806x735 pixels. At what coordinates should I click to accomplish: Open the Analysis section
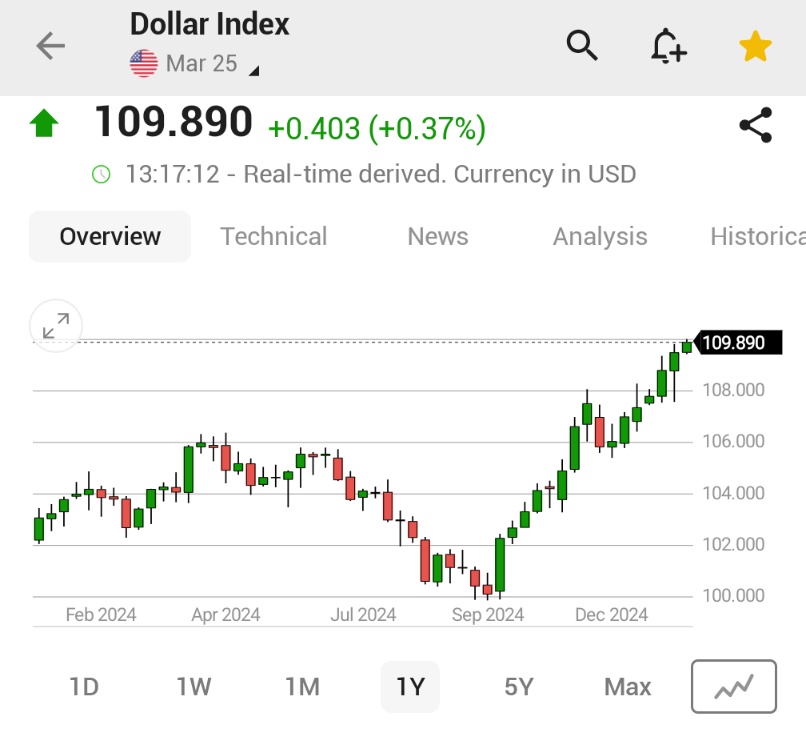600,237
